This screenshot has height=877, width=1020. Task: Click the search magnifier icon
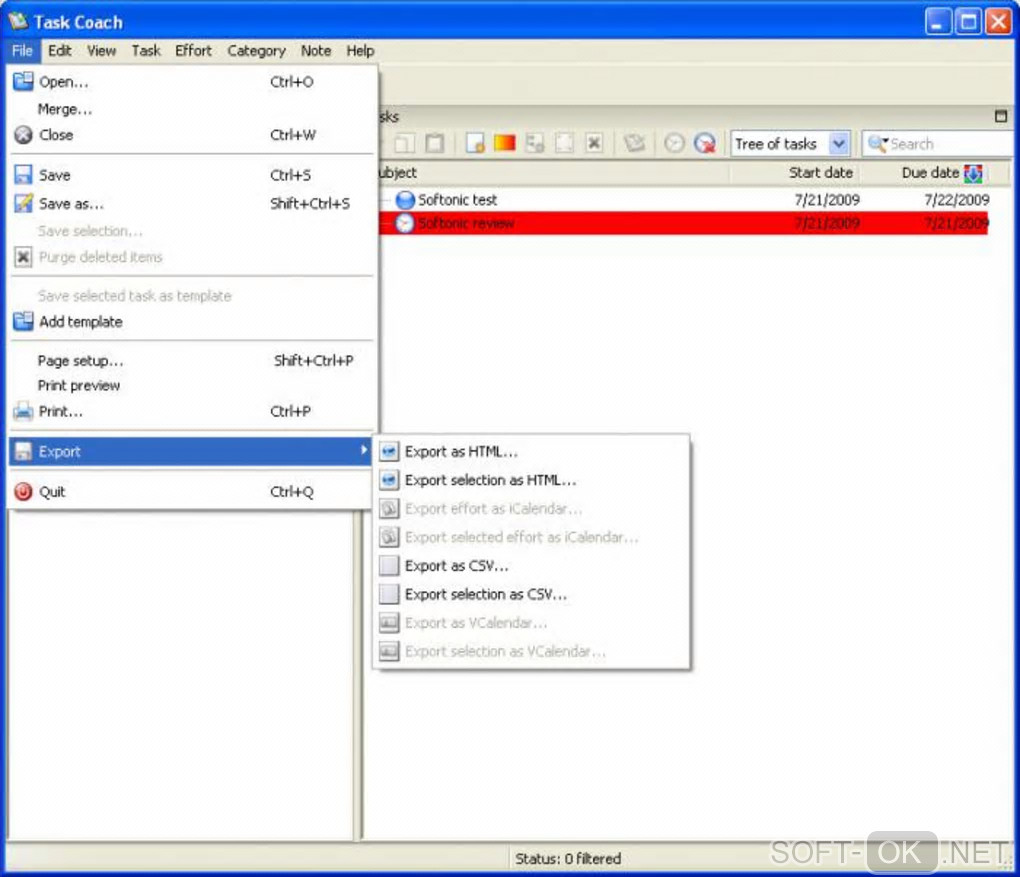tap(878, 144)
